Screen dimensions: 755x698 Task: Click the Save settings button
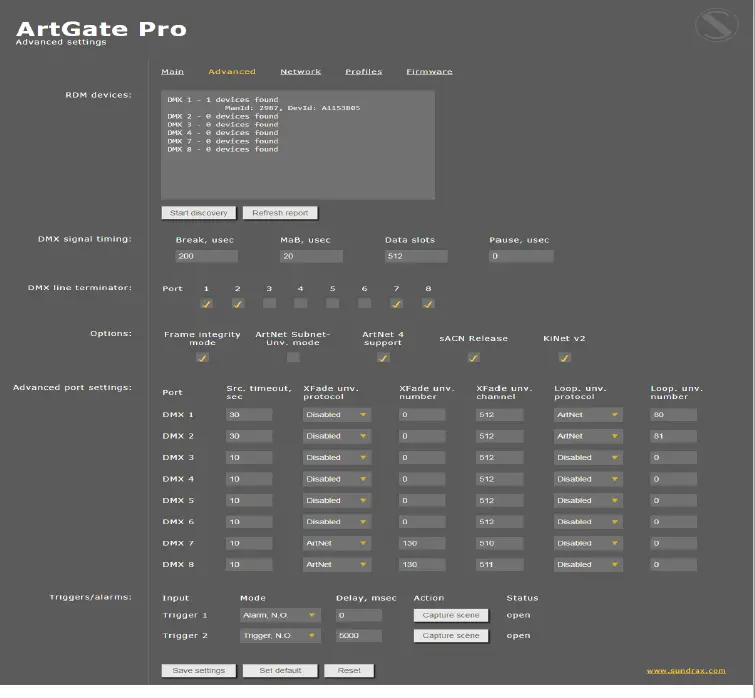pyautogui.click(x=198, y=671)
